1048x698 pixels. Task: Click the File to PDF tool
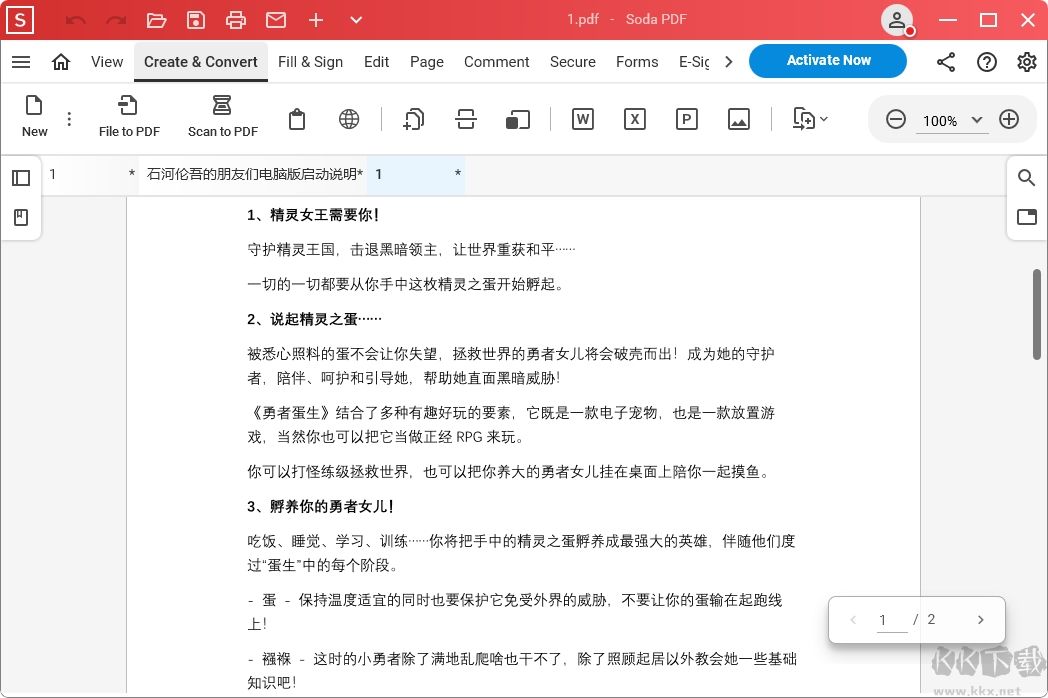pos(129,115)
